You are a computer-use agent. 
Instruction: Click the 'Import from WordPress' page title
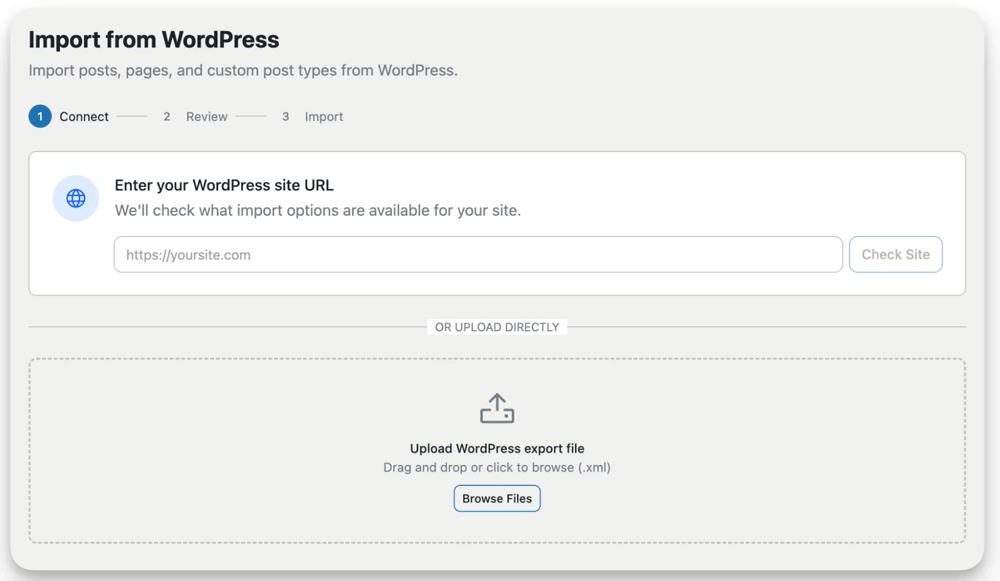(x=154, y=40)
